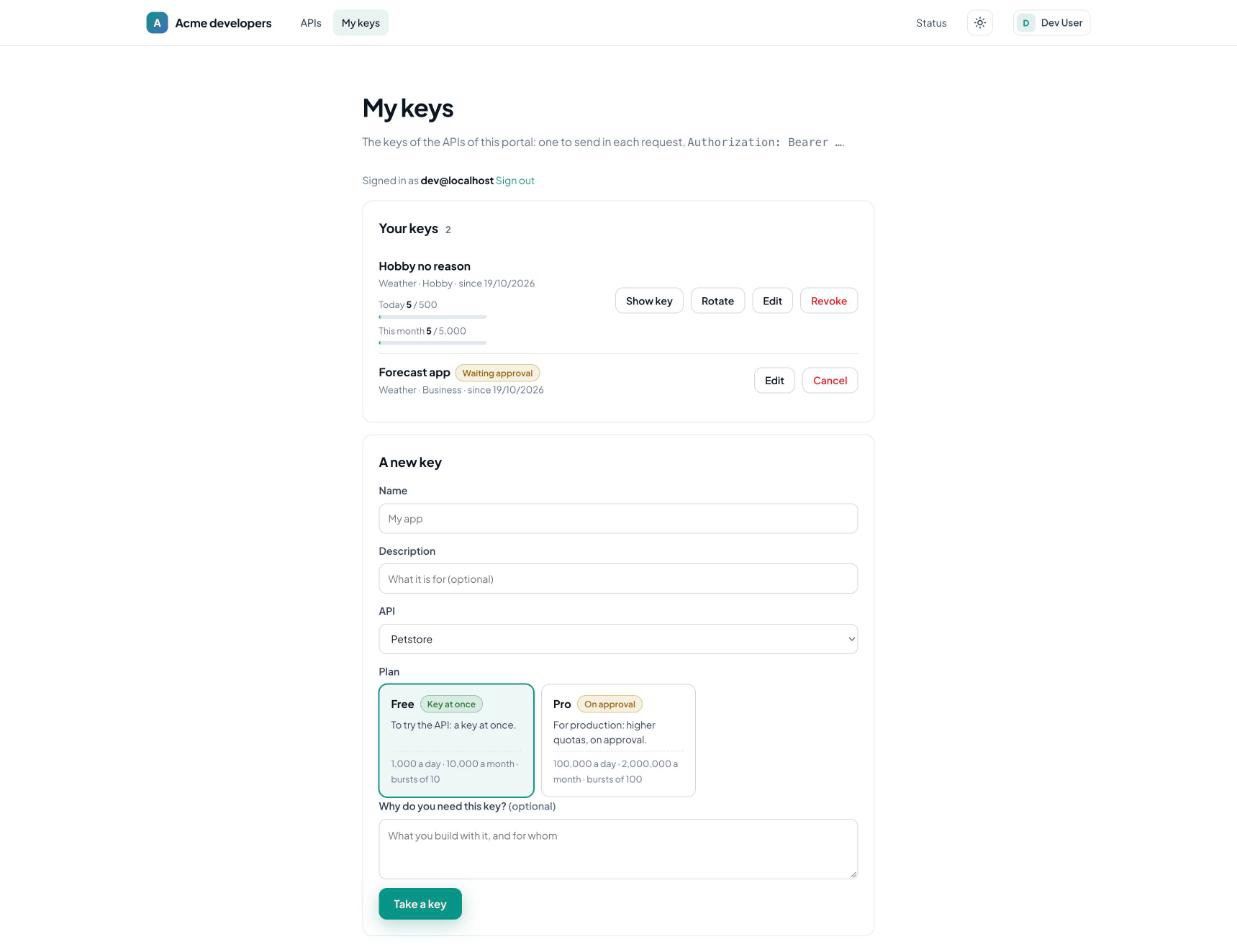Cancel the Forecast app key request
This screenshot has width=1237, height=952.
point(830,381)
